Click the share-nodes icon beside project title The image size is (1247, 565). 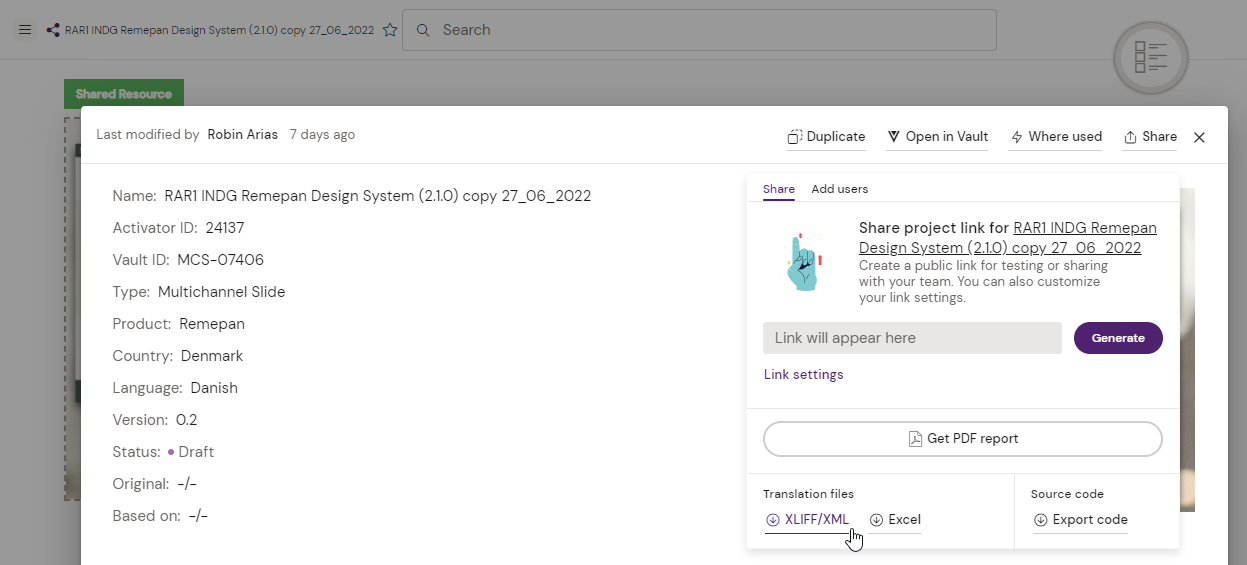click(x=53, y=30)
